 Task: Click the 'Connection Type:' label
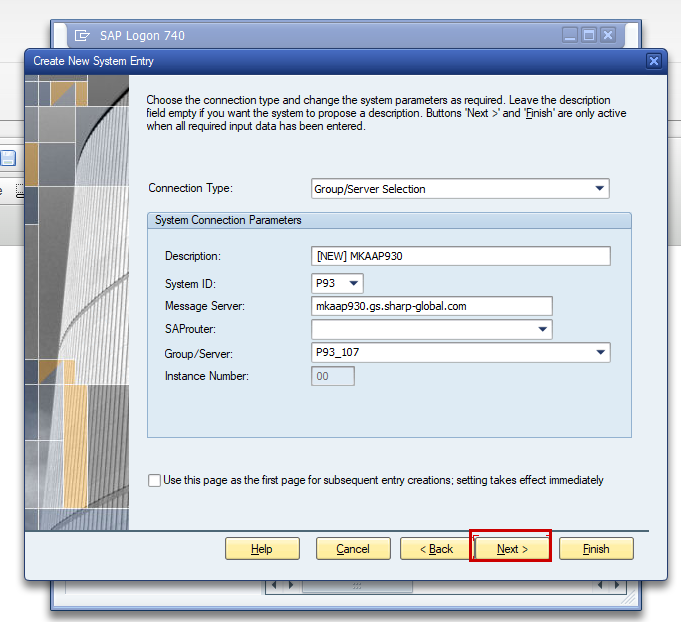click(x=191, y=188)
